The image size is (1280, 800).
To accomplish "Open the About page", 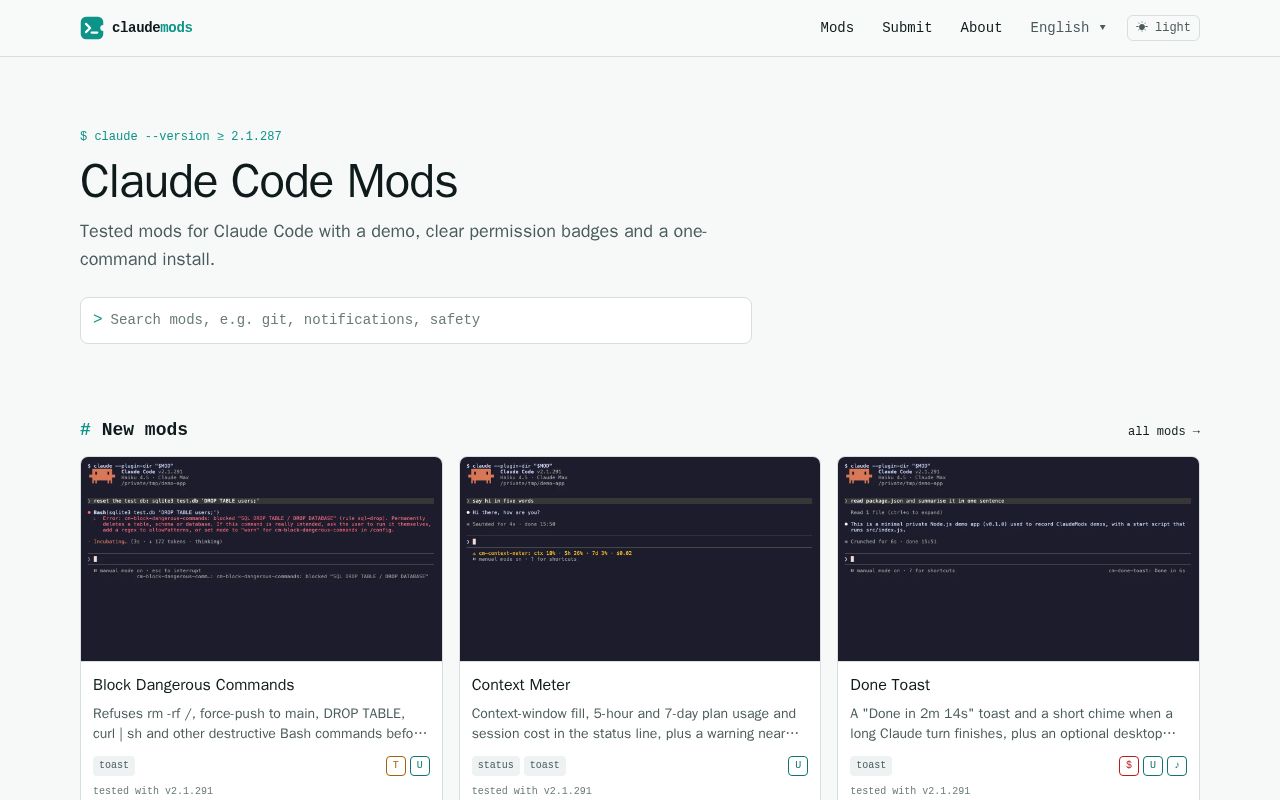I will 981,28.
